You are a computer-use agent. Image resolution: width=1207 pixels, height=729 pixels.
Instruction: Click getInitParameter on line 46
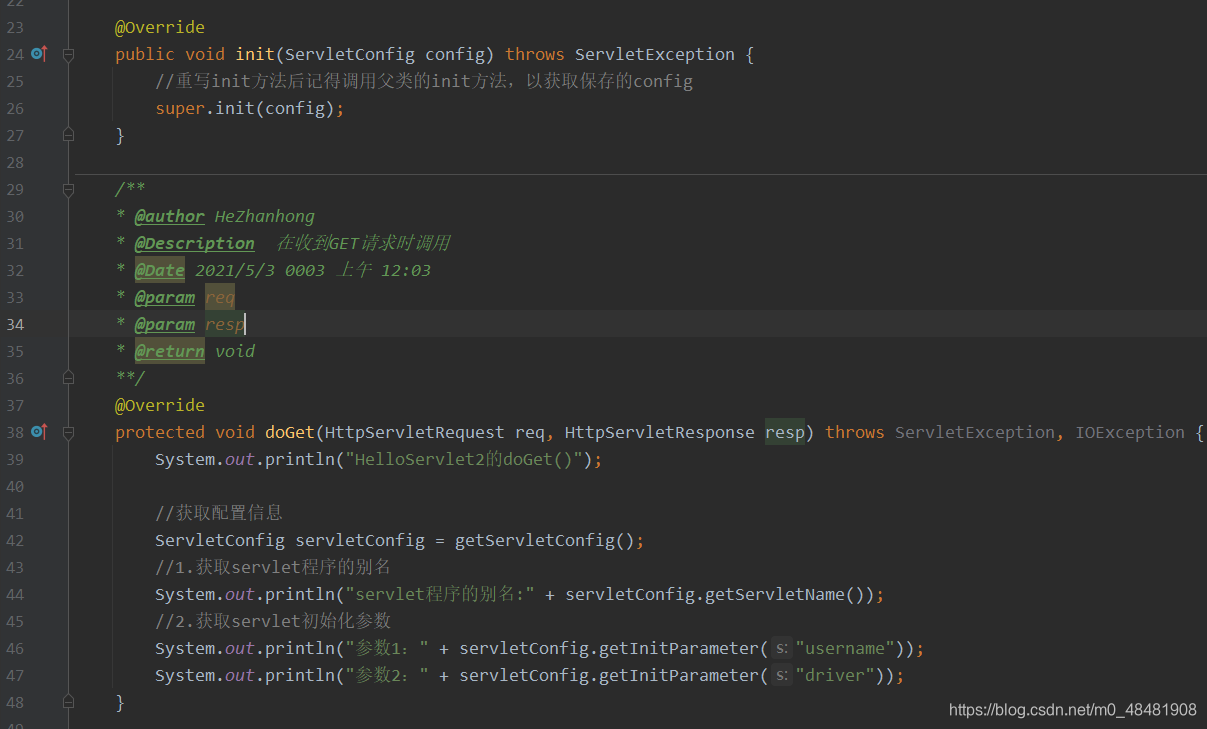[x=678, y=648]
